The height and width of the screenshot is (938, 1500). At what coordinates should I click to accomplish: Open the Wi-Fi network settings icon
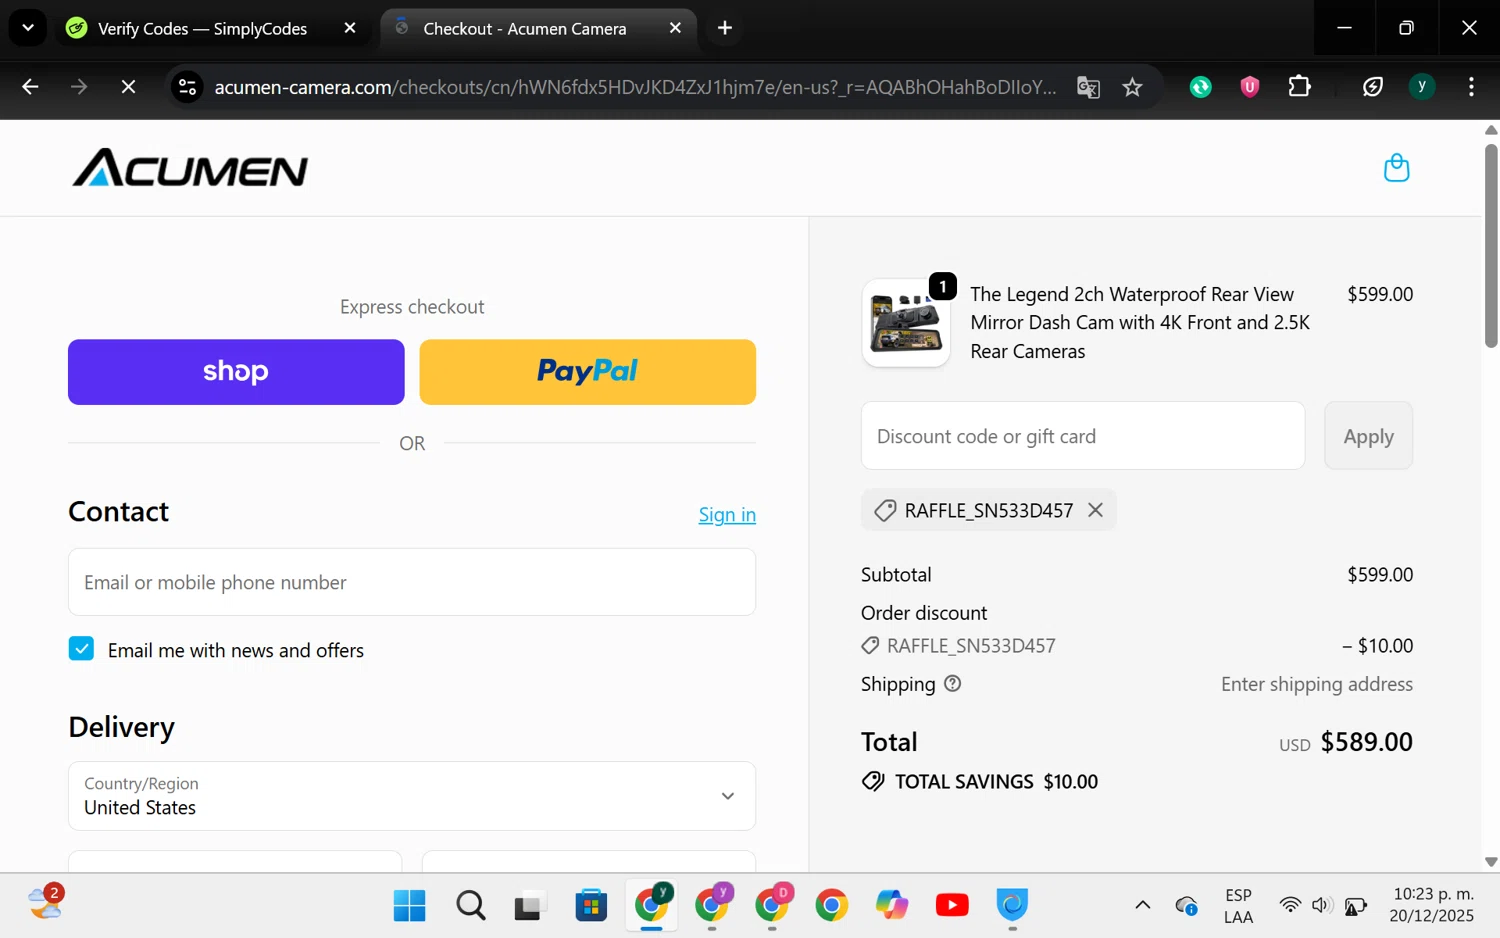[1290, 905]
